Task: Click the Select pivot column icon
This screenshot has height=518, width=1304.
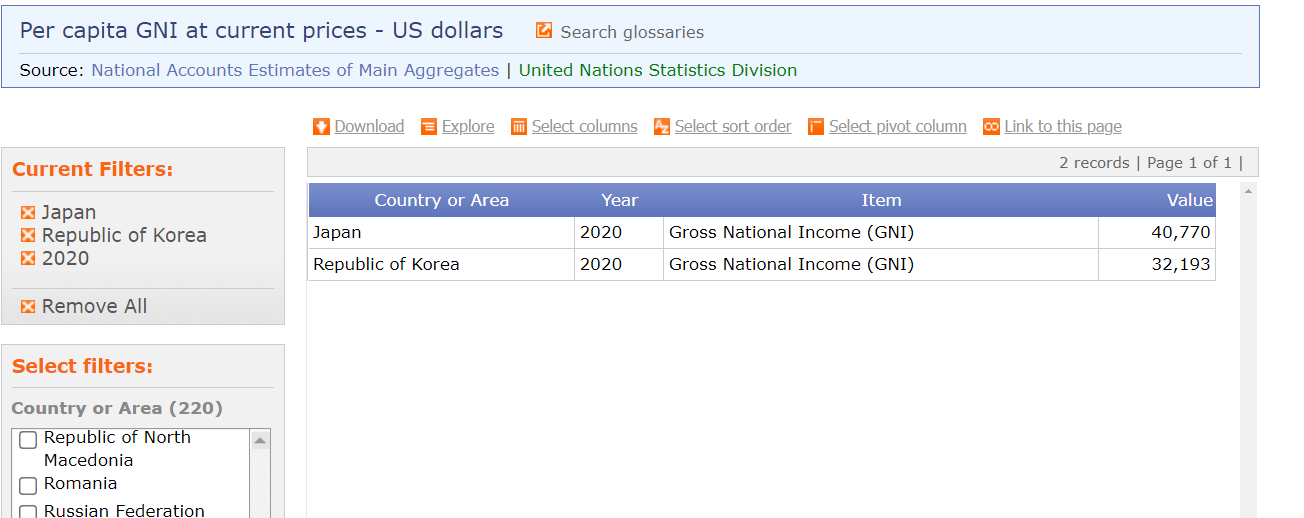Action: (x=816, y=127)
